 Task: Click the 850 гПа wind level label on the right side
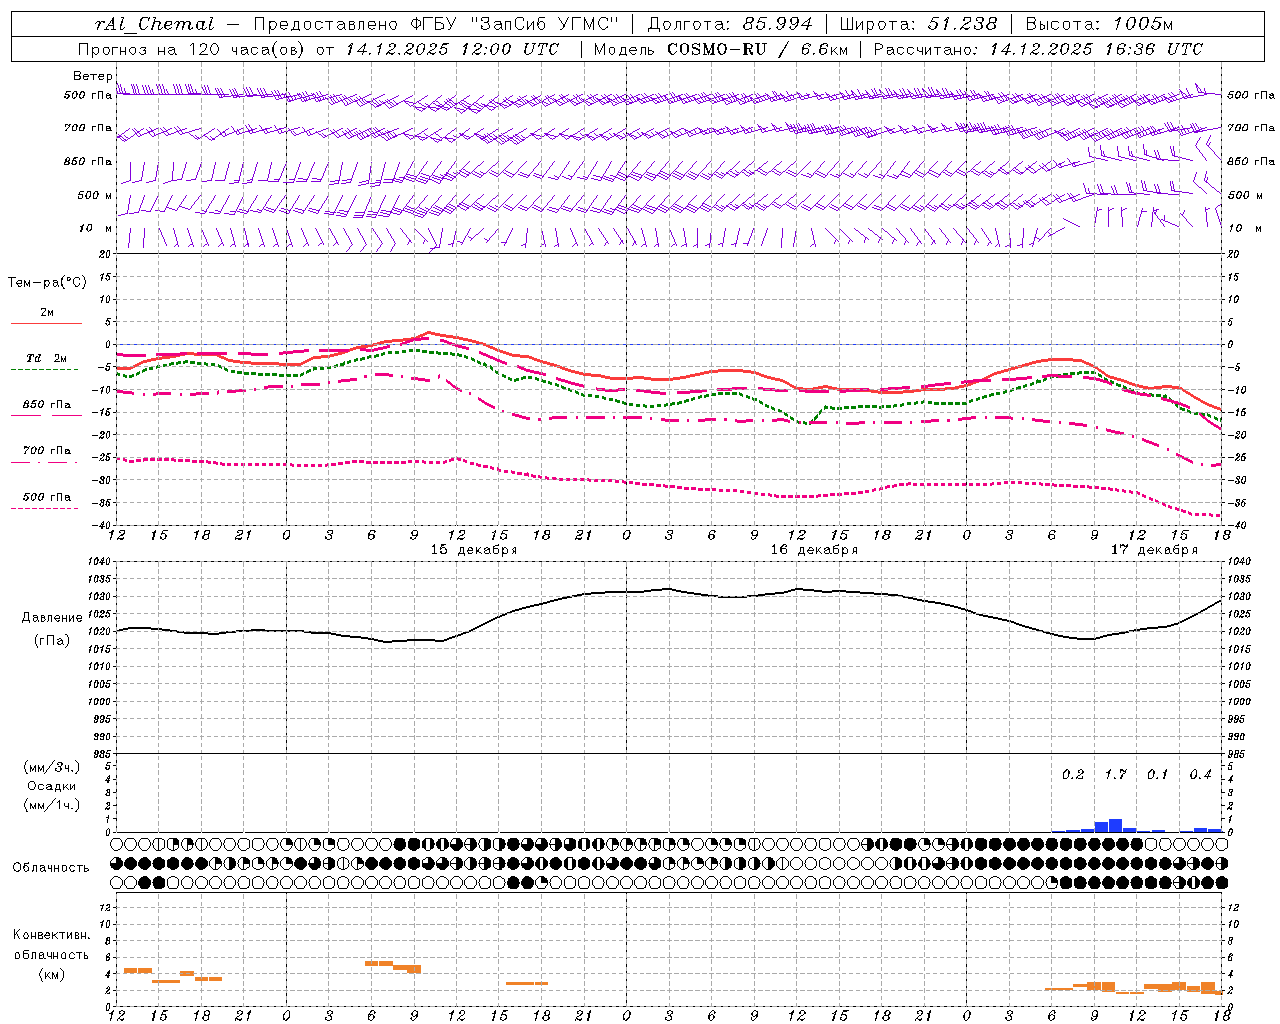(x=1251, y=161)
